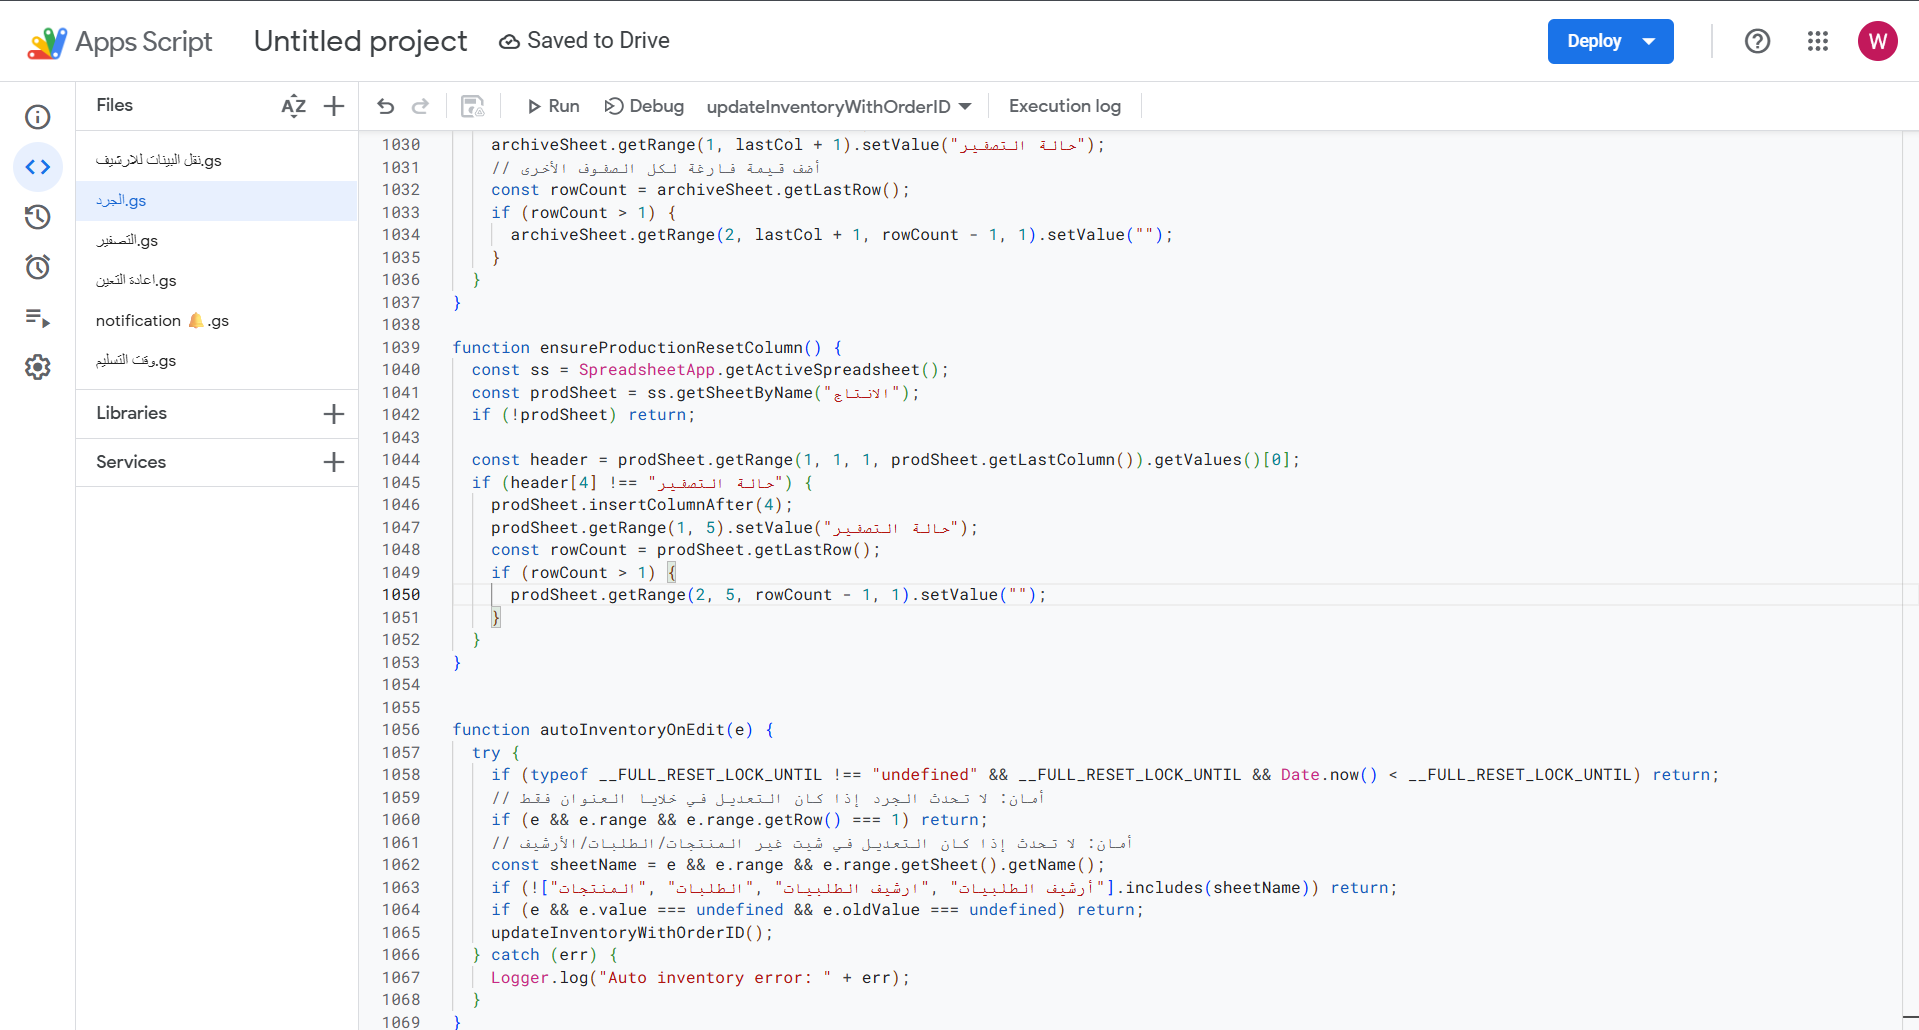Open the Overview info icon in sidebar
The height and width of the screenshot is (1030, 1919).
pos(38,117)
